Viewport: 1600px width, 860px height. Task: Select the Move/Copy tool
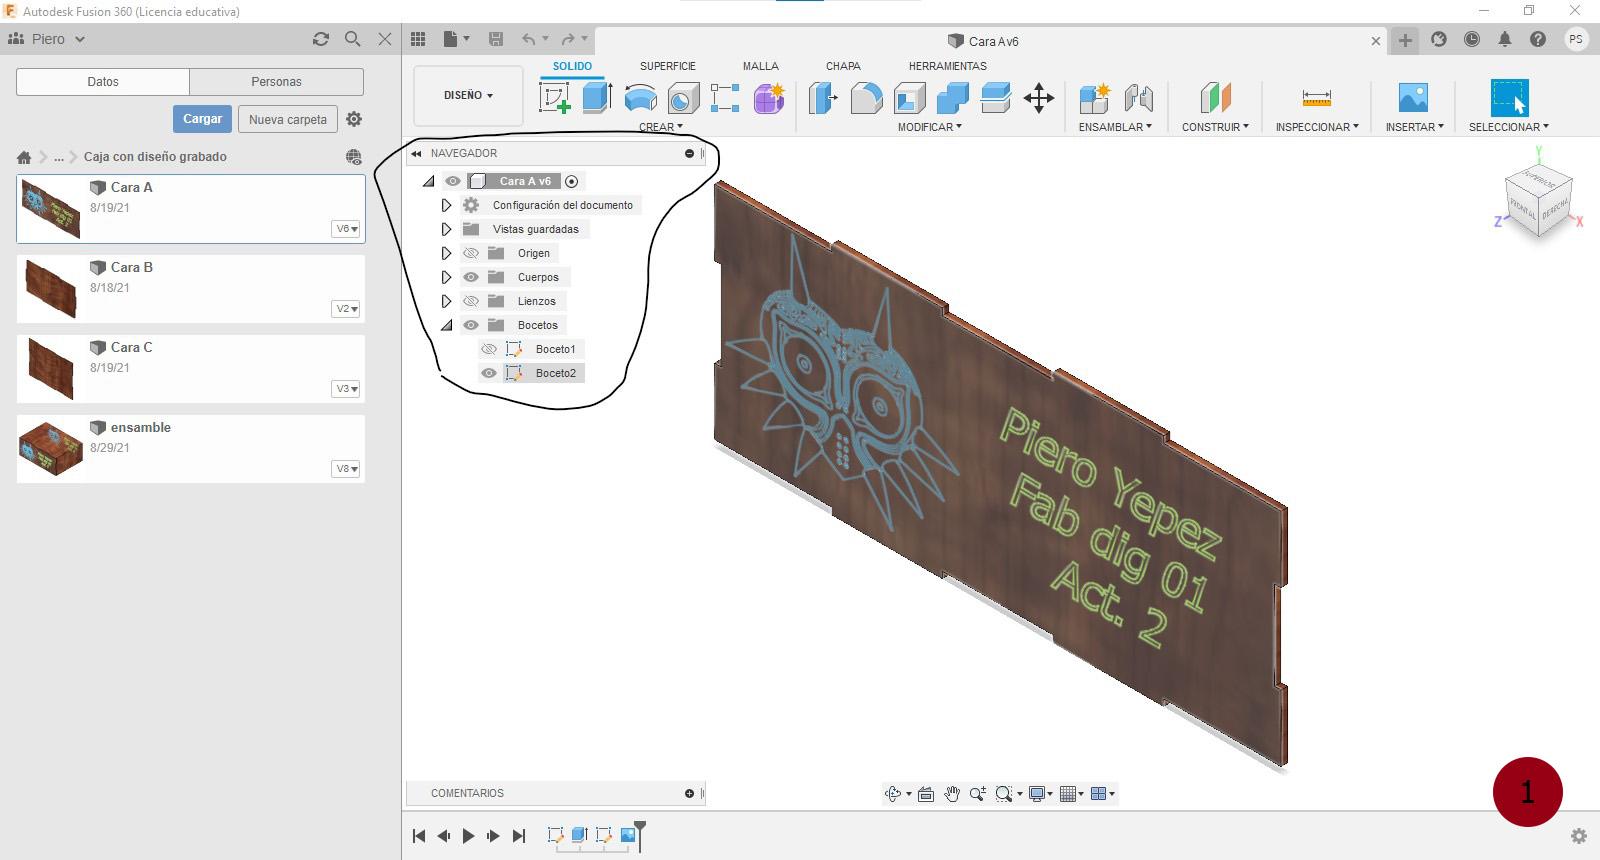pos(1039,98)
